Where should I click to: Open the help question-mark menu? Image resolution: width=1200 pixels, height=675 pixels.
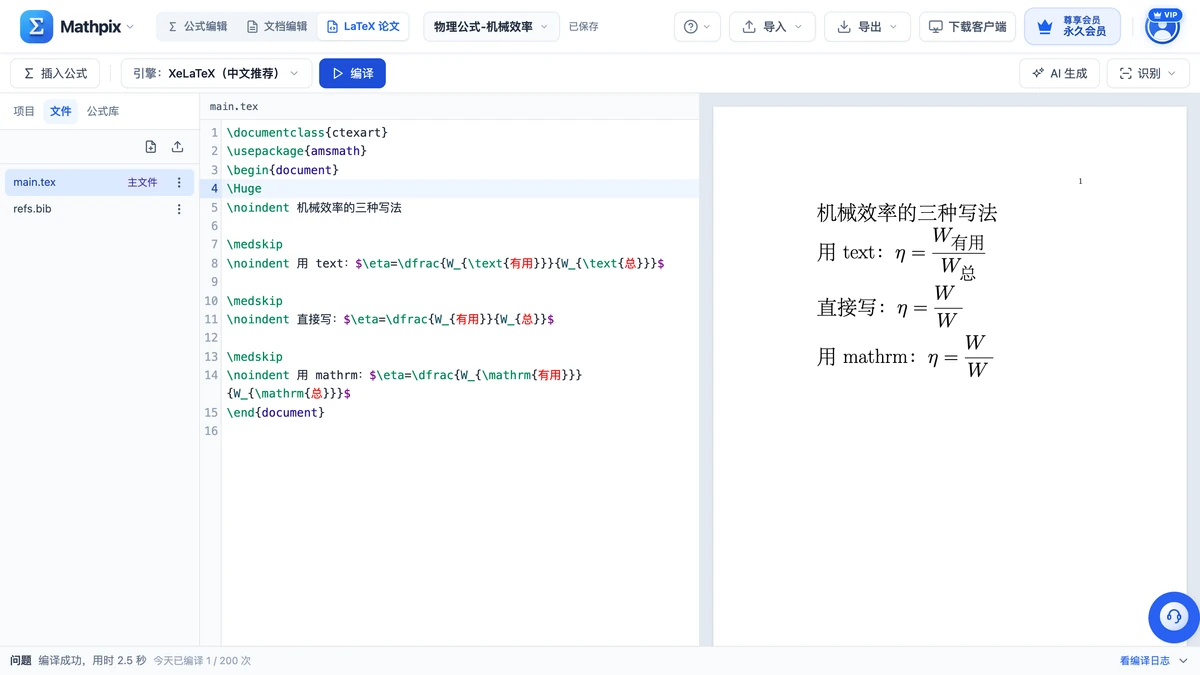[697, 27]
